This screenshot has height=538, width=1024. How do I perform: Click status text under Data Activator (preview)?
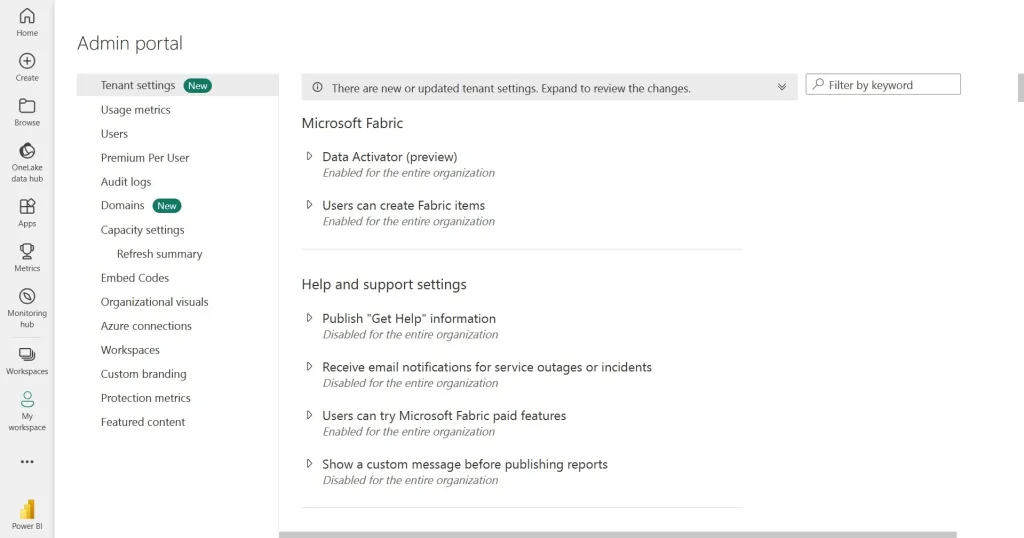pos(409,173)
